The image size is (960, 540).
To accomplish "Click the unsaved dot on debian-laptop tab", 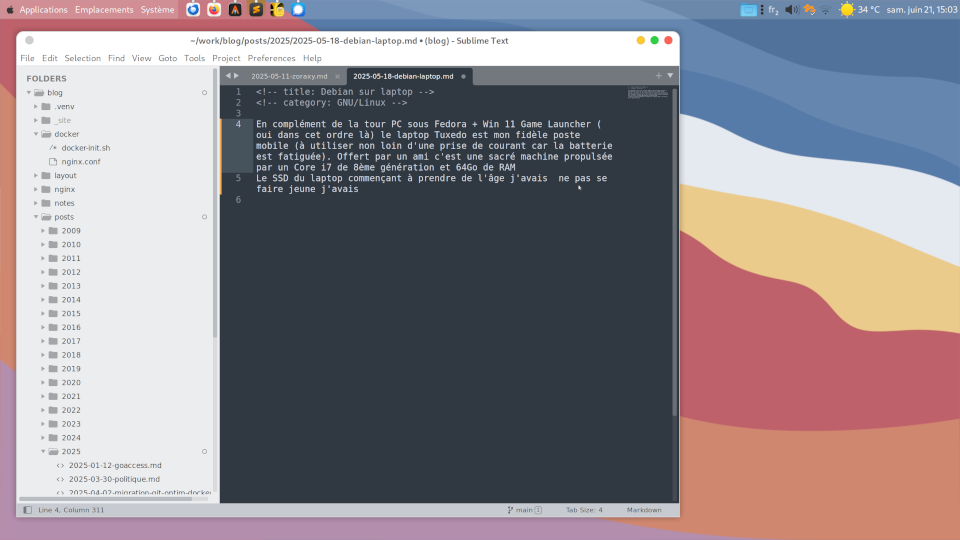I will coord(463,76).
